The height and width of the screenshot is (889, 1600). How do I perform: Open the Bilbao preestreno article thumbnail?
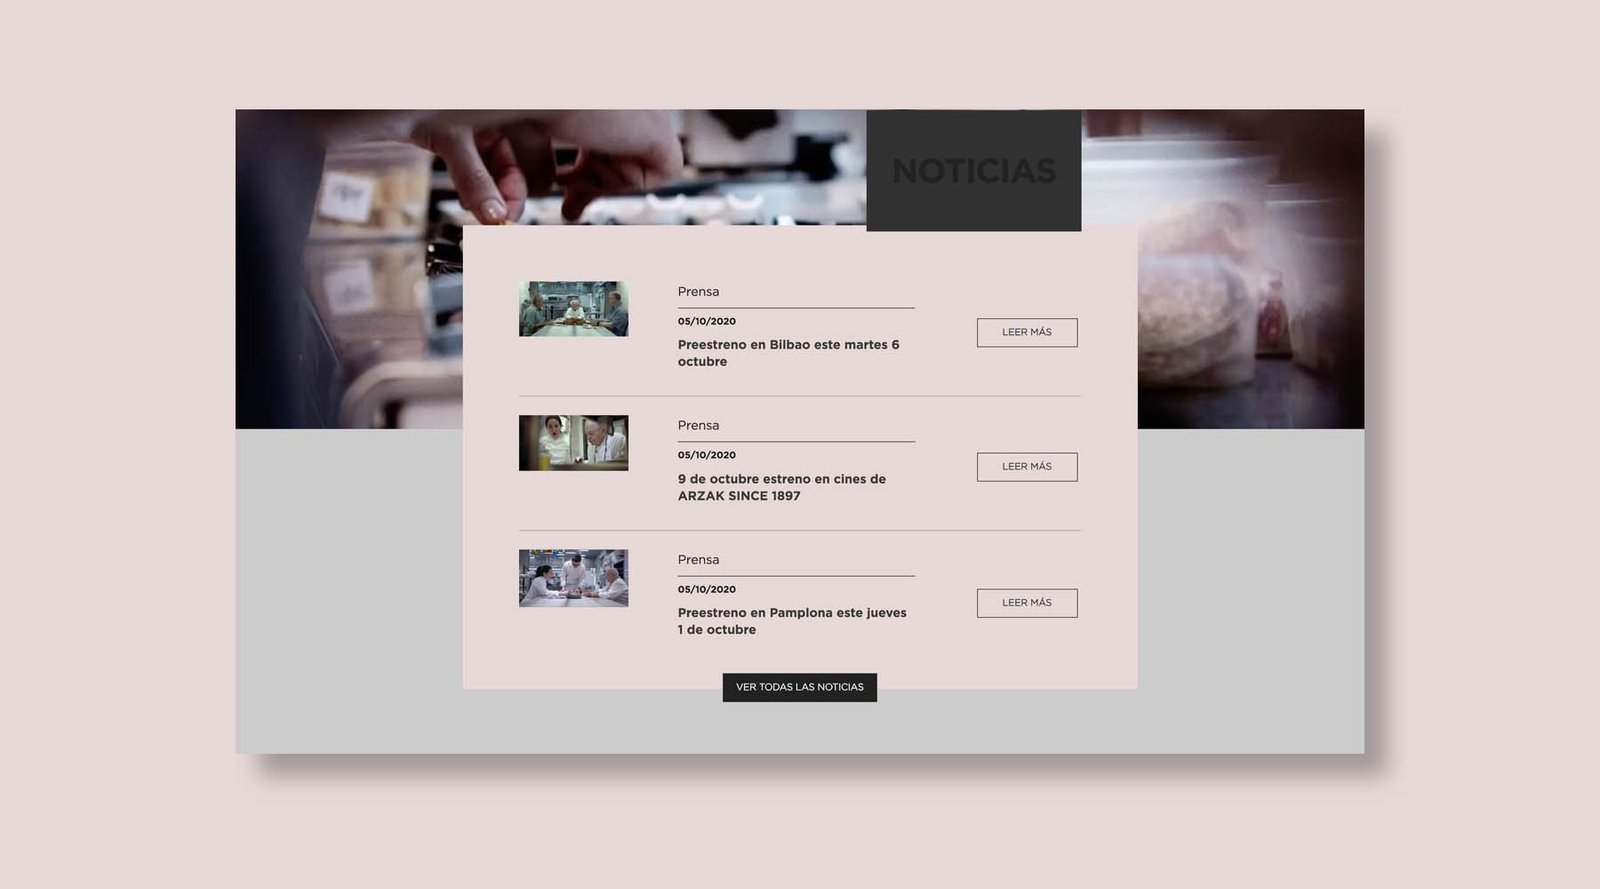(573, 309)
